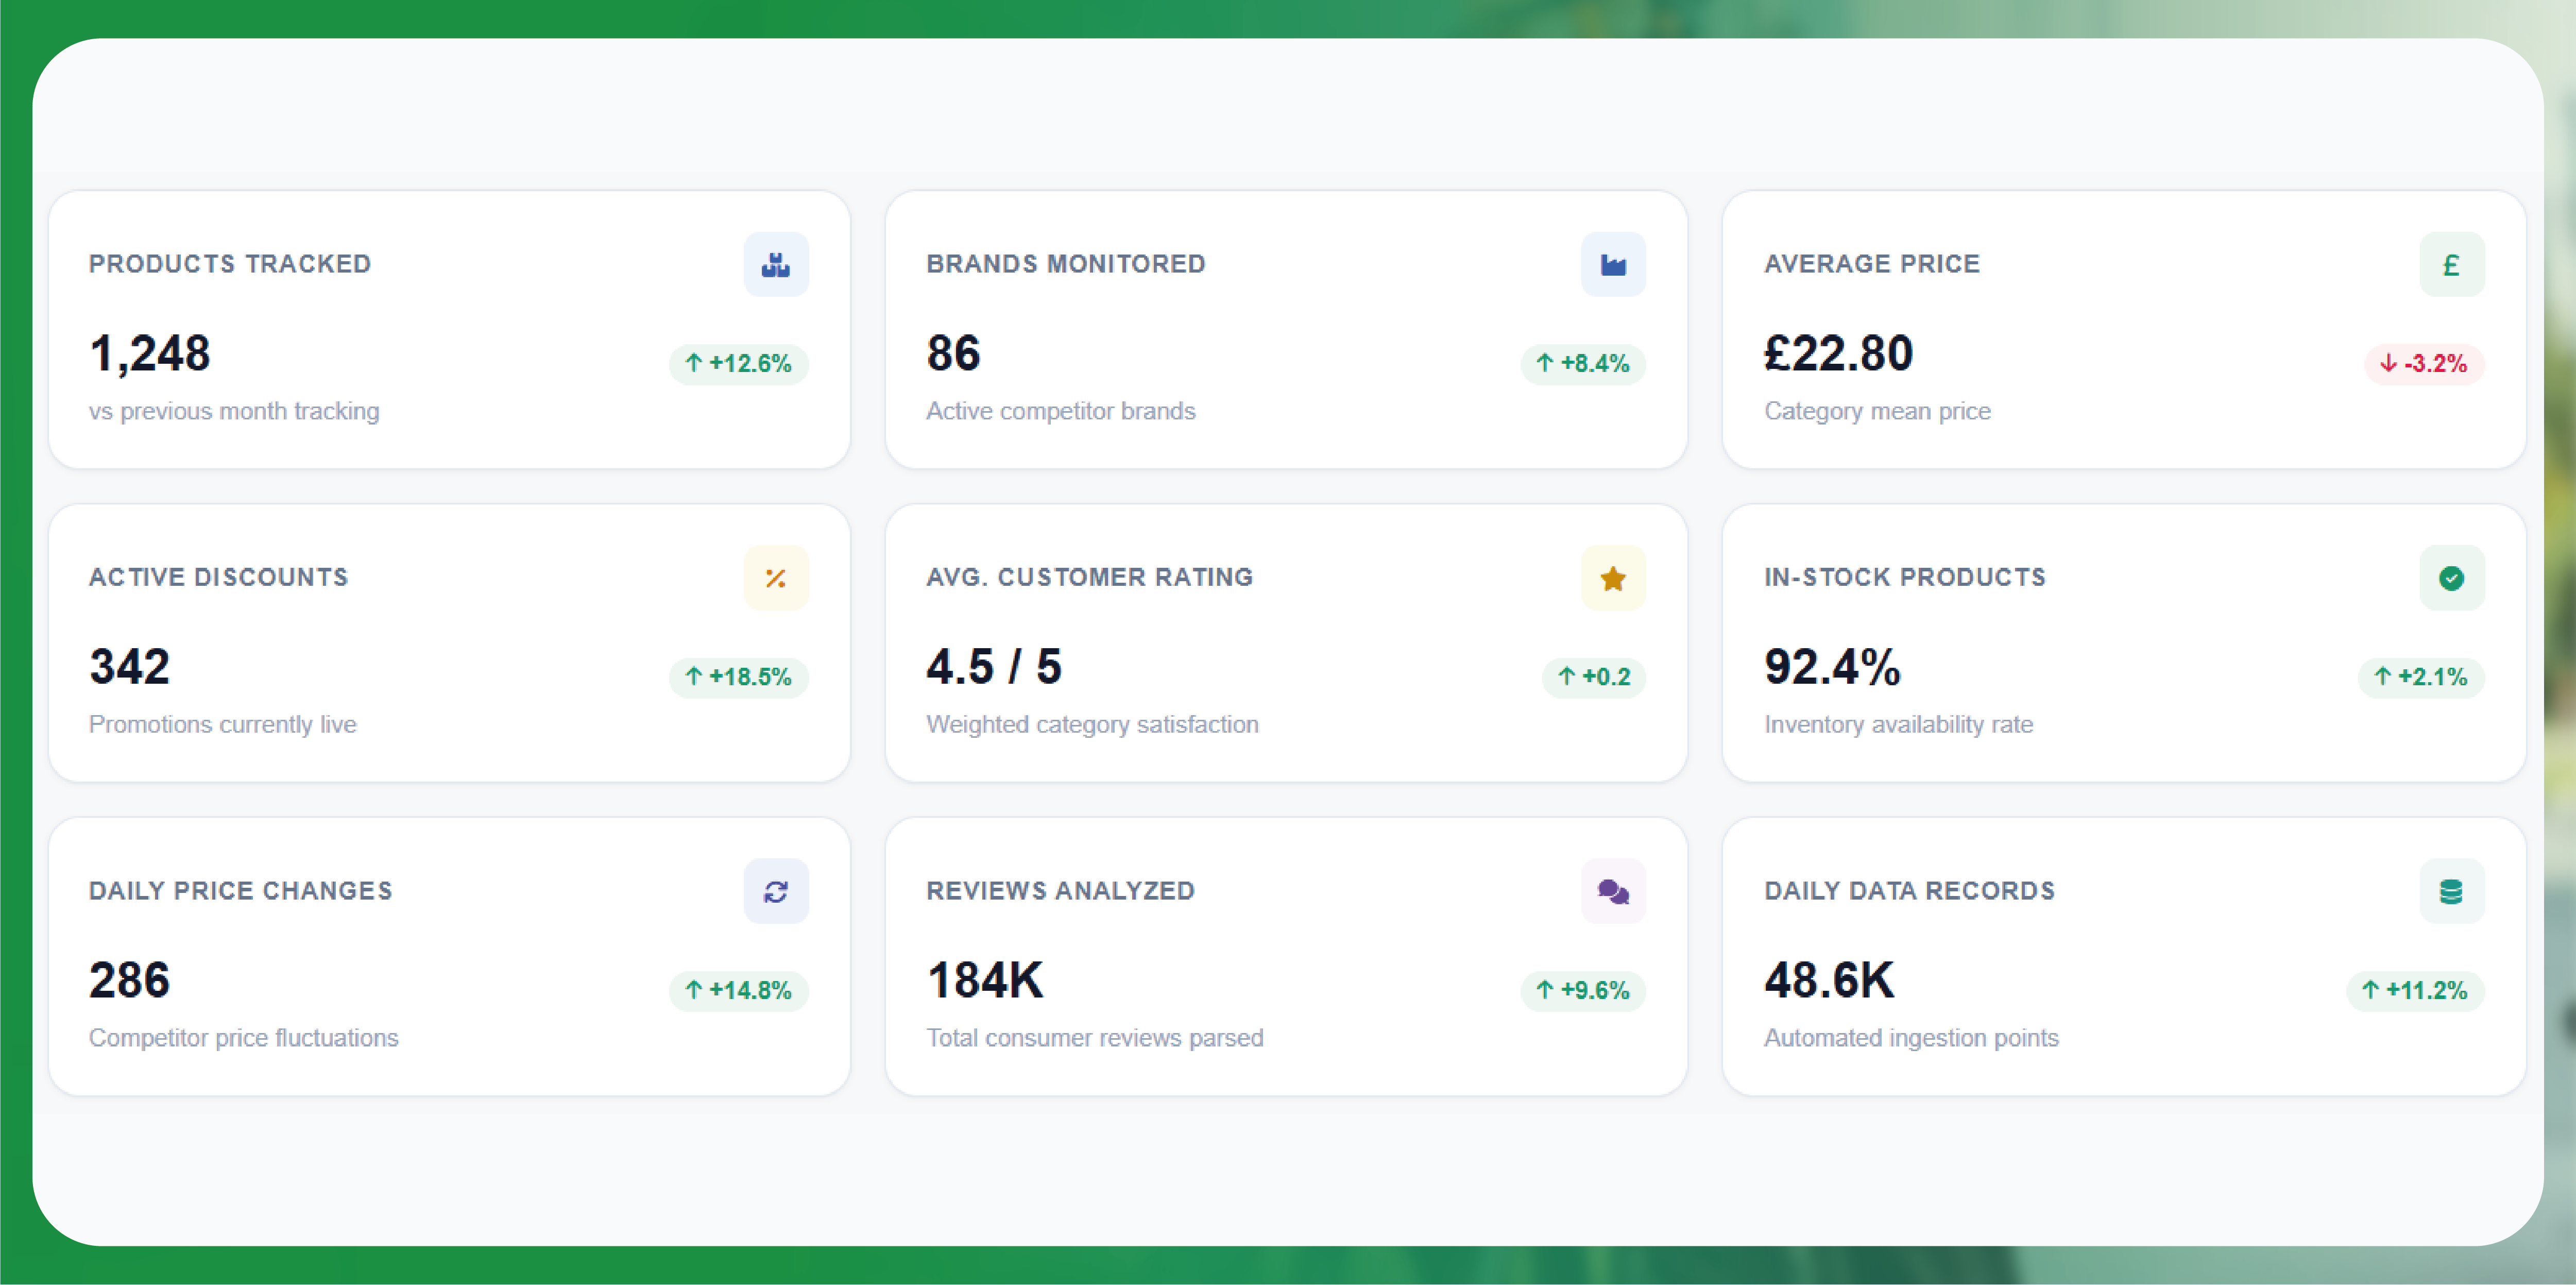
Task: Click the +18.5% Active Discounts badge
Action: click(738, 677)
